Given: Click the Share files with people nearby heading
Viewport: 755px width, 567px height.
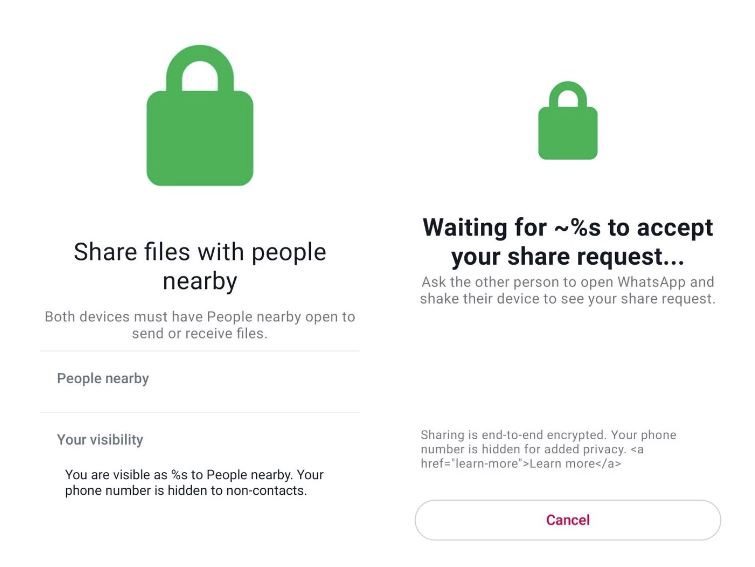Looking at the screenshot, I should click(200, 266).
